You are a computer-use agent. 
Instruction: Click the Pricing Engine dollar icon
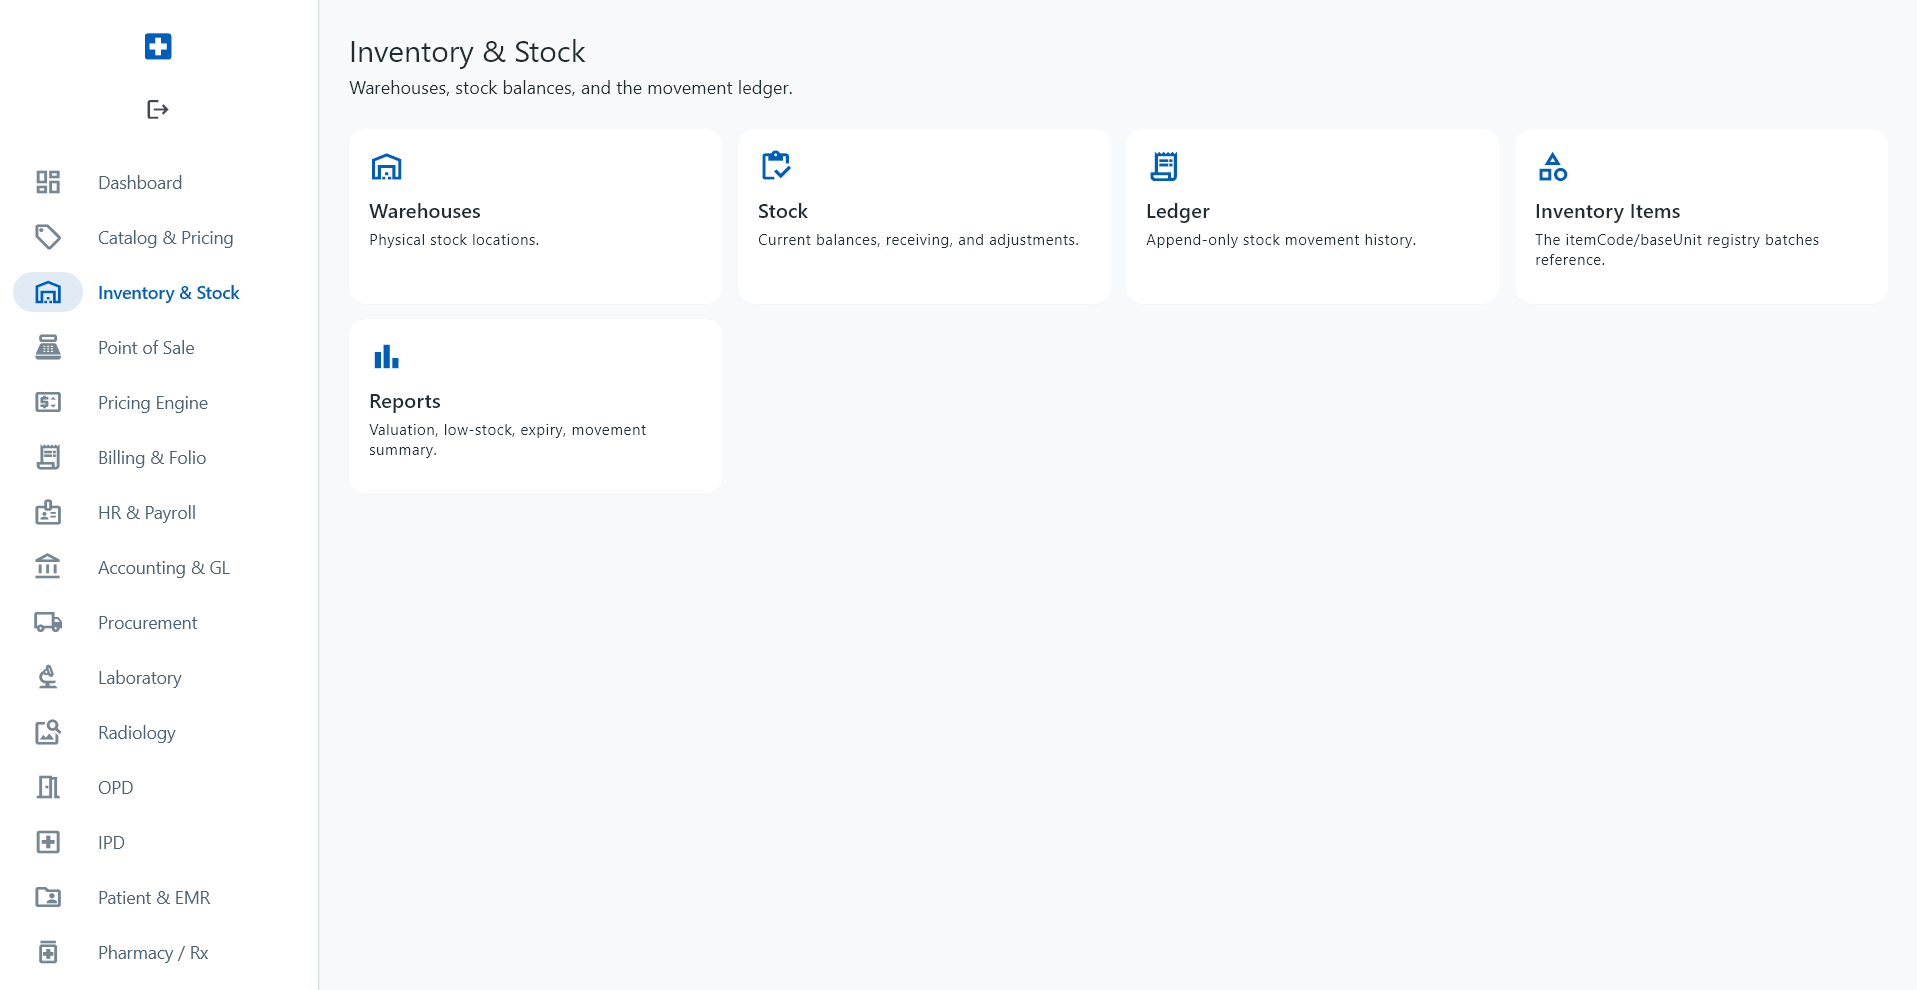point(48,402)
